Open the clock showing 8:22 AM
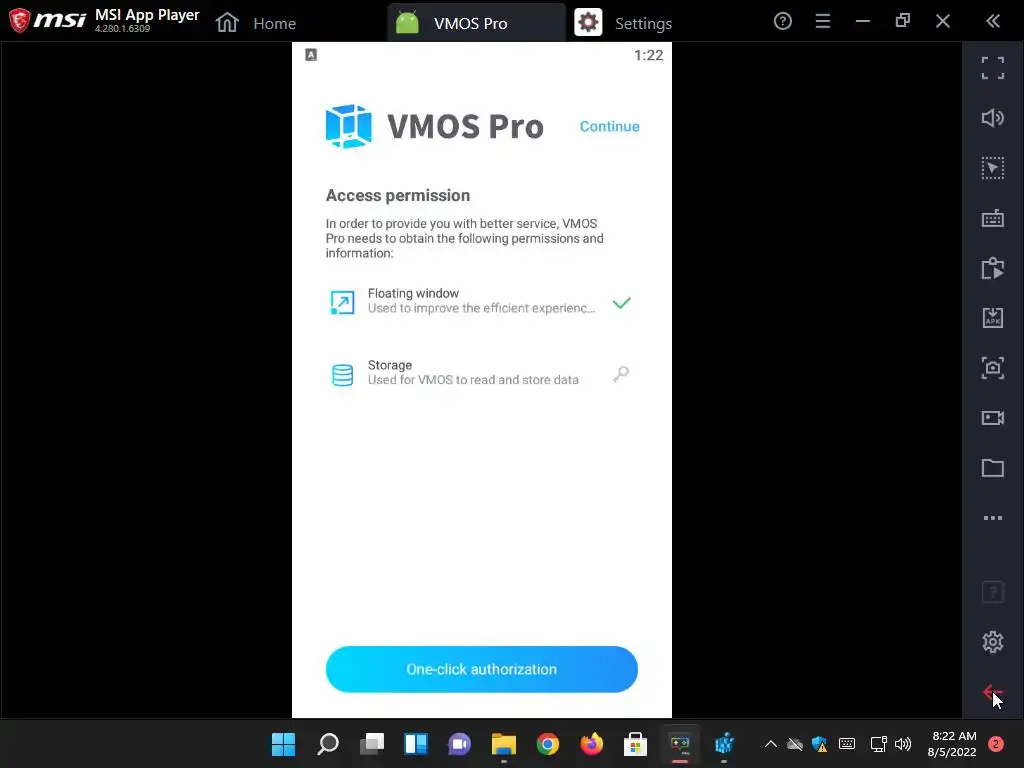Screen dimensions: 1024x768 [952, 744]
